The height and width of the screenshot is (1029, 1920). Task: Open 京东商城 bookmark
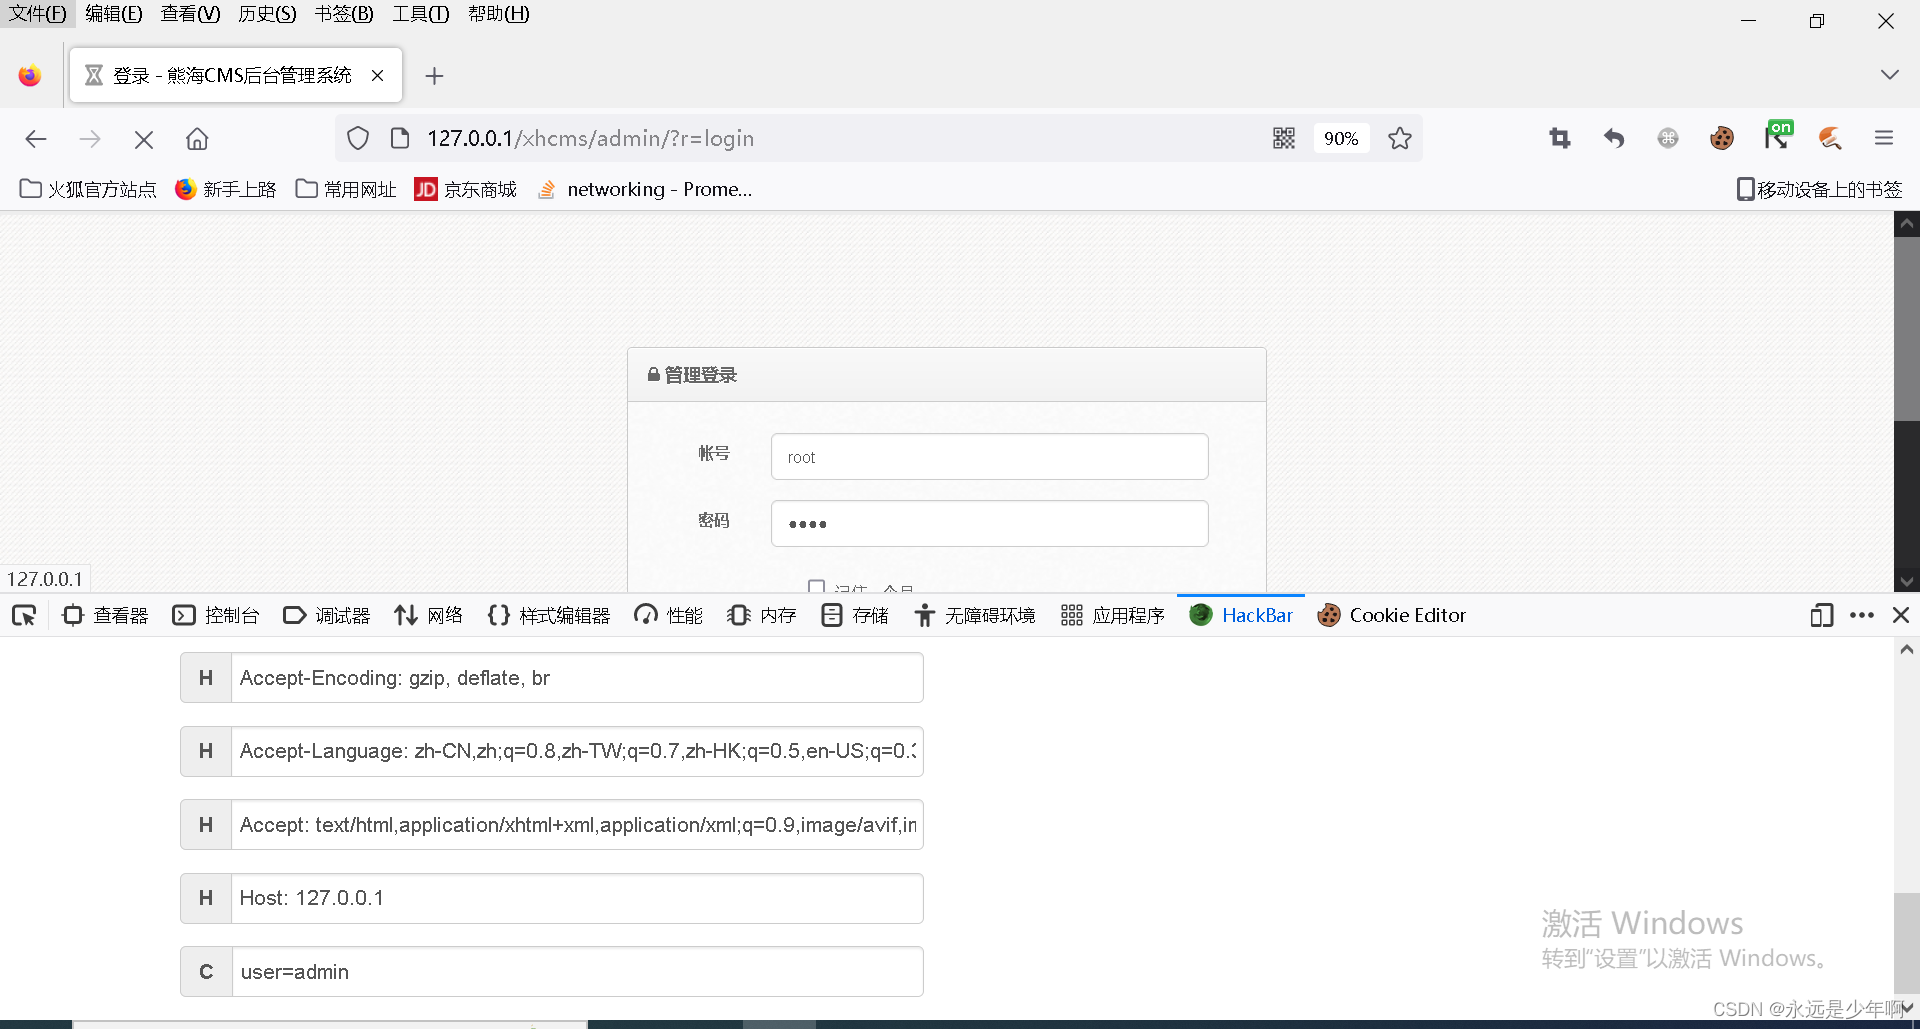(466, 189)
